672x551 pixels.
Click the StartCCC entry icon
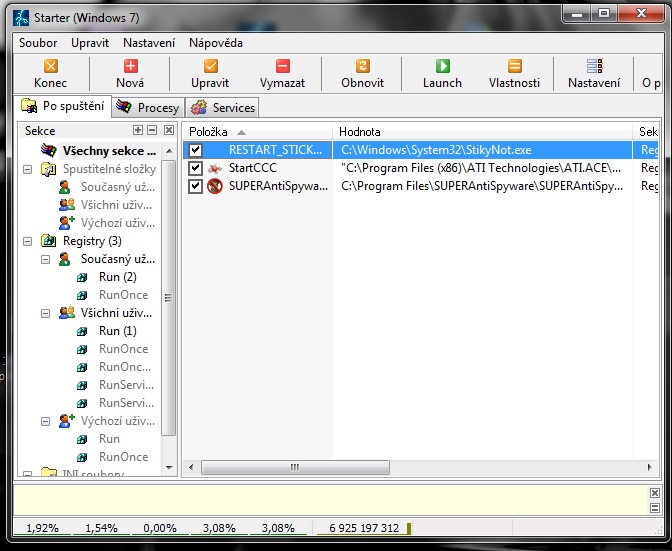click(215, 168)
